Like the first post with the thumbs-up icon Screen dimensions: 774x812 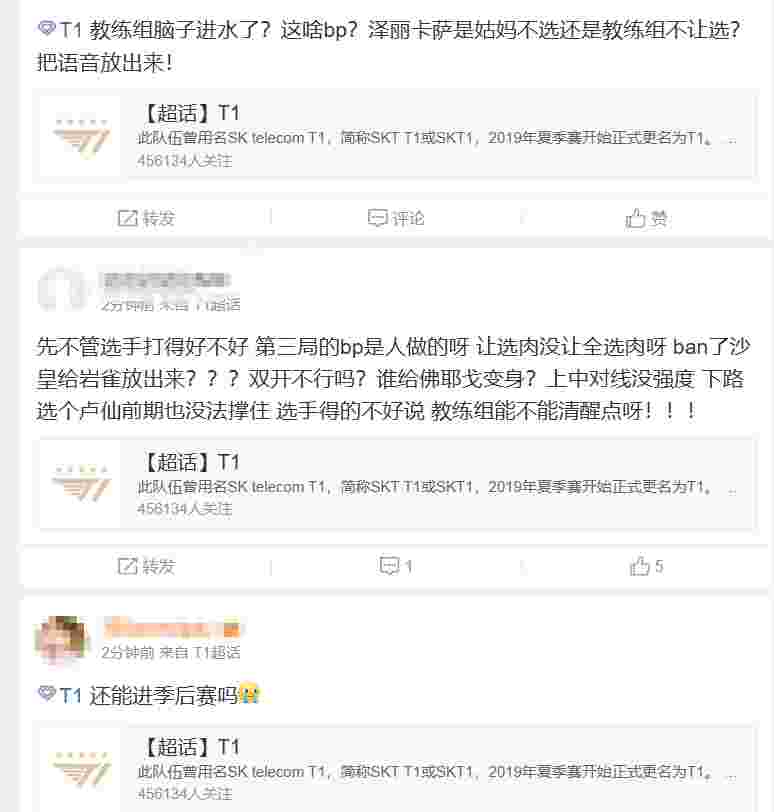pos(635,218)
